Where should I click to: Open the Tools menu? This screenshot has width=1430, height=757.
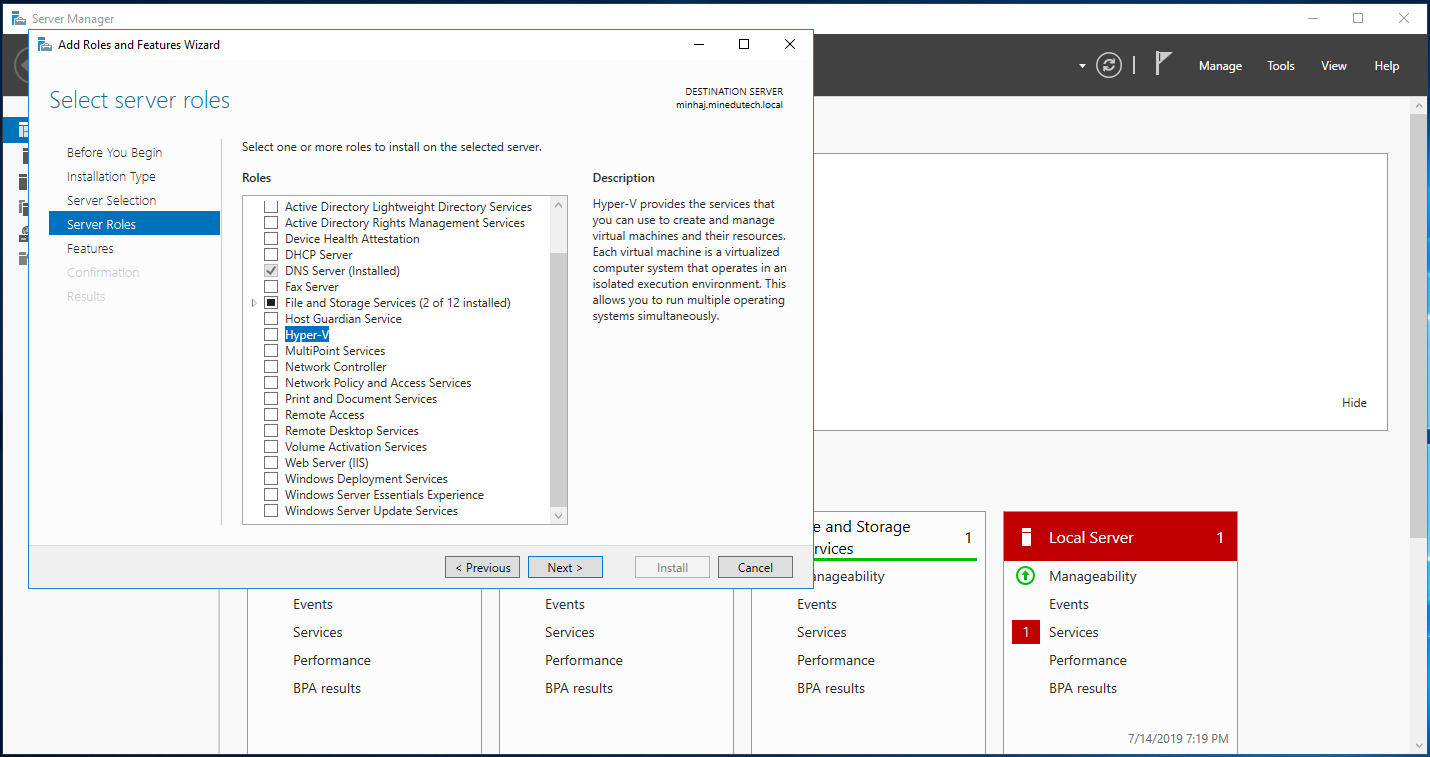pyautogui.click(x=1280, y=65)
